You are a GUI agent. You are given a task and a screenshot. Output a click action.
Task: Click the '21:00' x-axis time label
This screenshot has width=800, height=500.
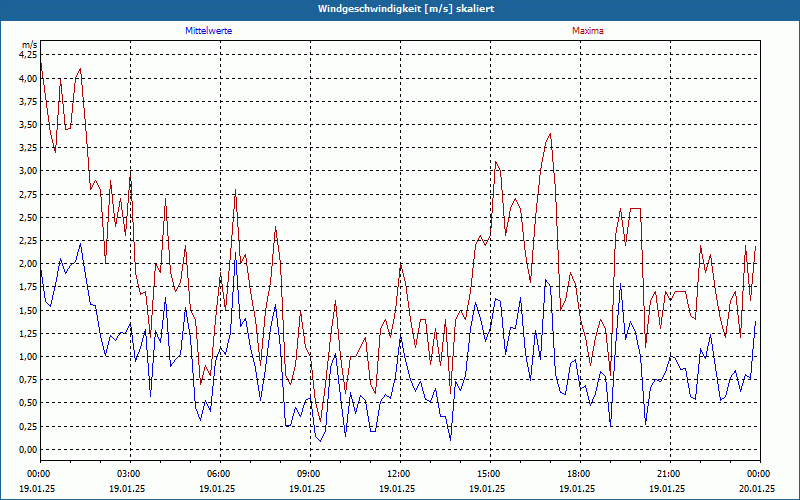(667, 473)
